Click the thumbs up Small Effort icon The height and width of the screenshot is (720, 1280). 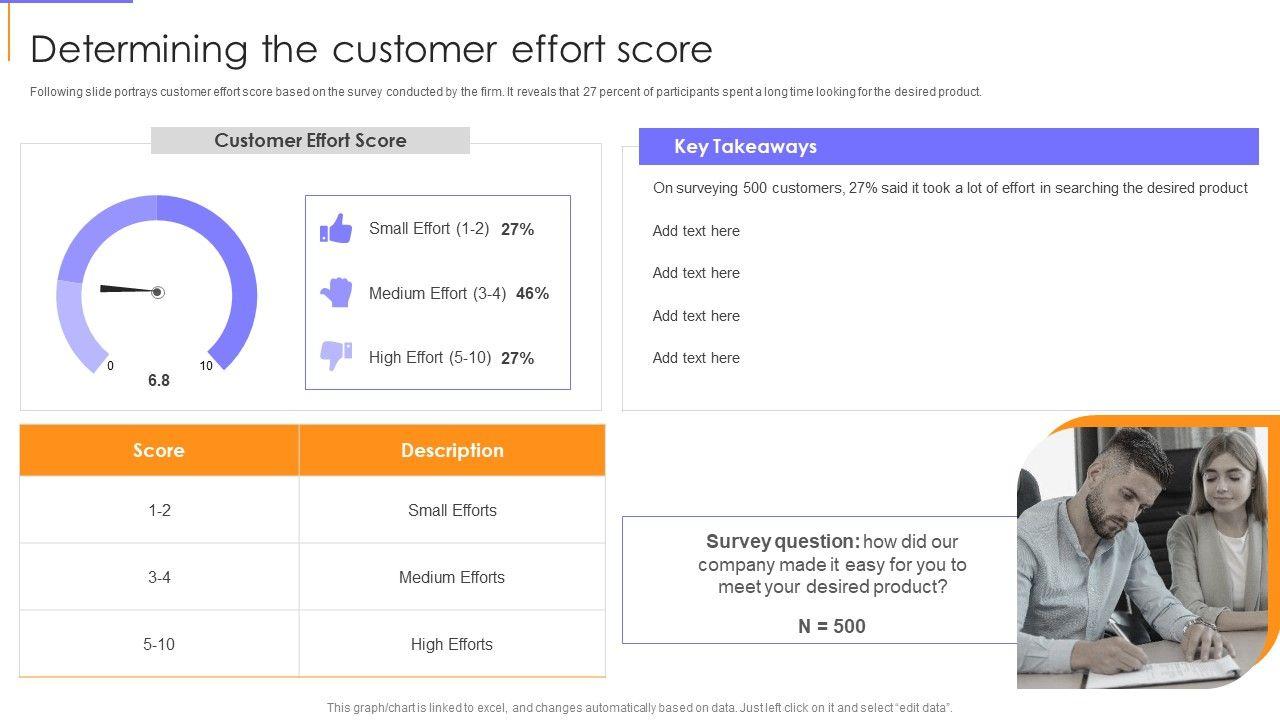click(x=336, y=229)
